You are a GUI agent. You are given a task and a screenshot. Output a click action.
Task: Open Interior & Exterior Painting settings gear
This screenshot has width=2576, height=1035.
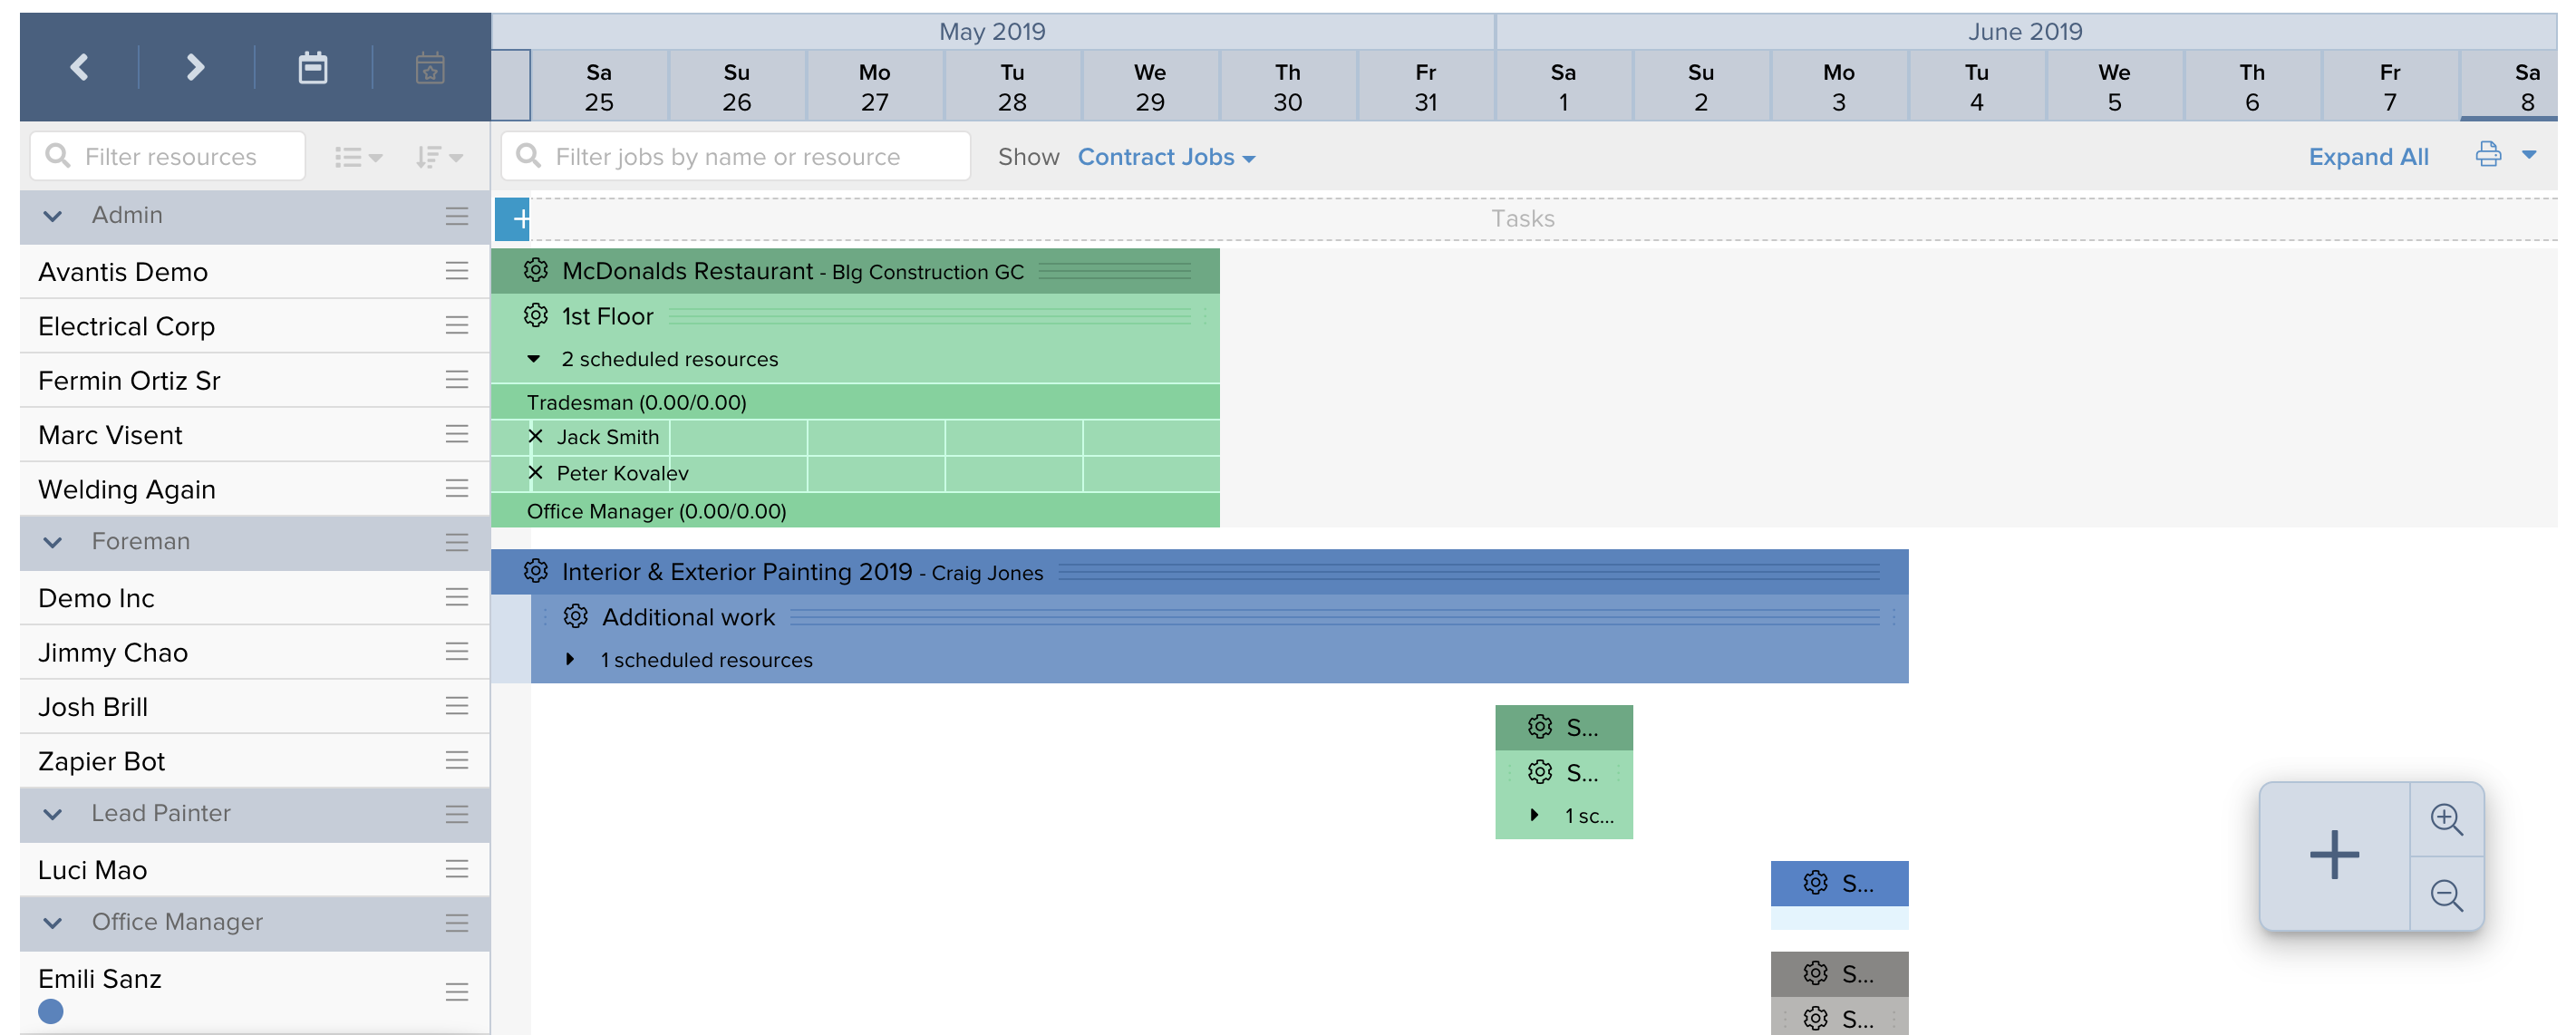tap(536, 571)
